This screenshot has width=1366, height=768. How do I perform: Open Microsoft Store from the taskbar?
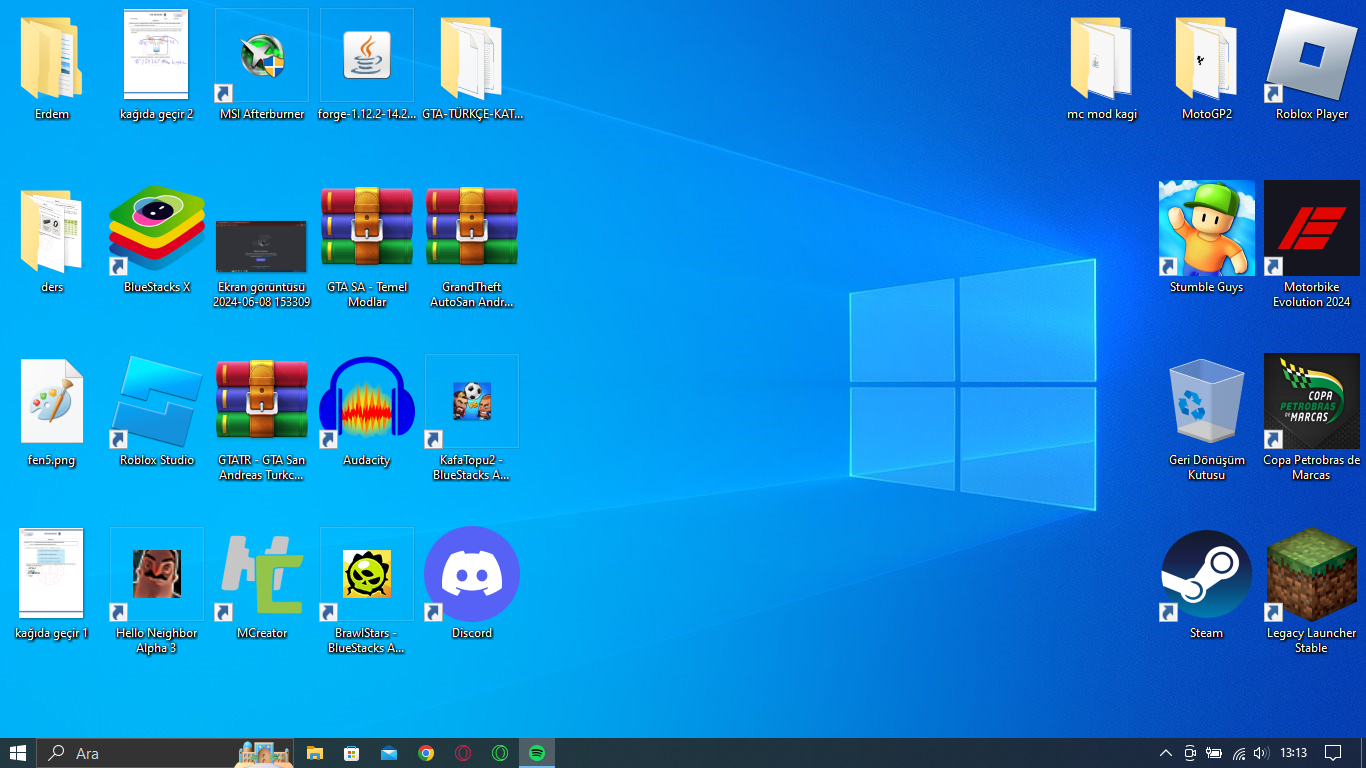[352, 753]
